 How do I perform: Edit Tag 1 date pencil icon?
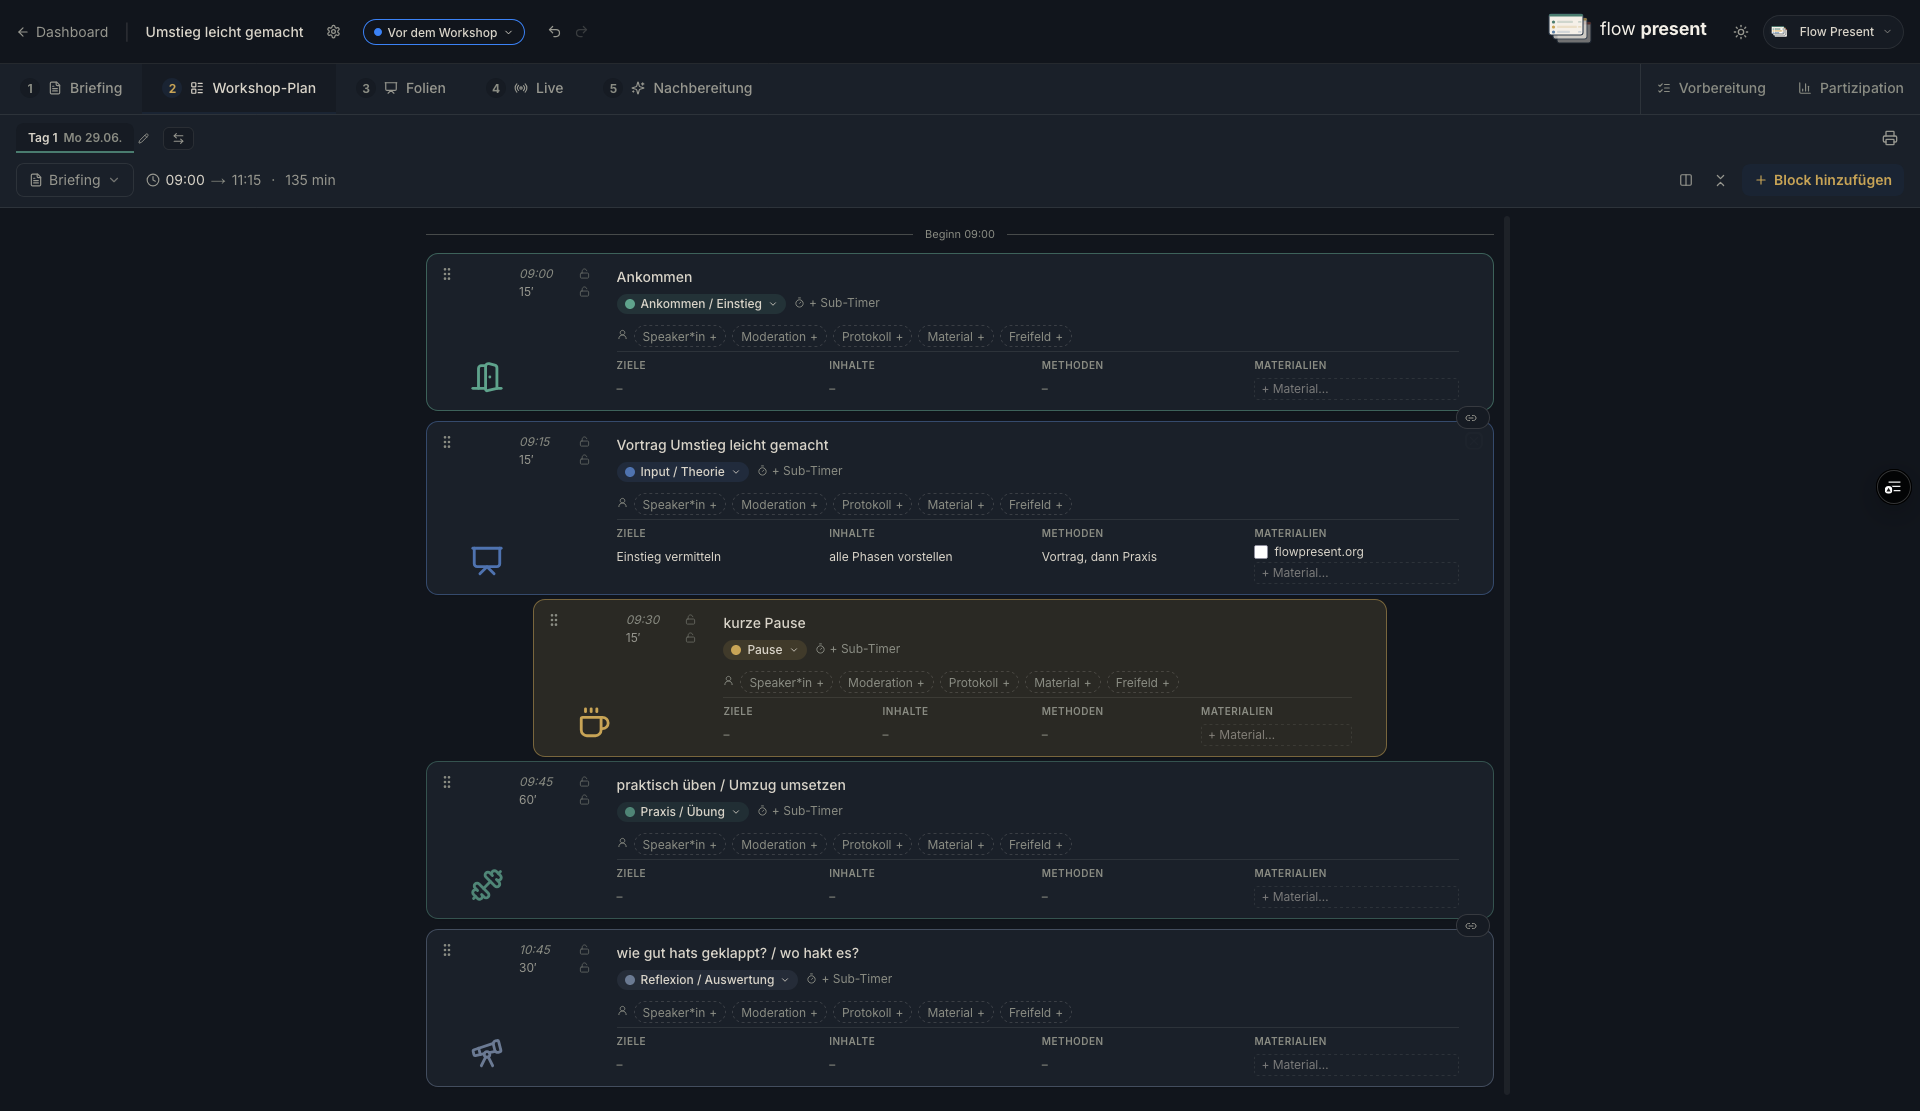click(143, 138)
